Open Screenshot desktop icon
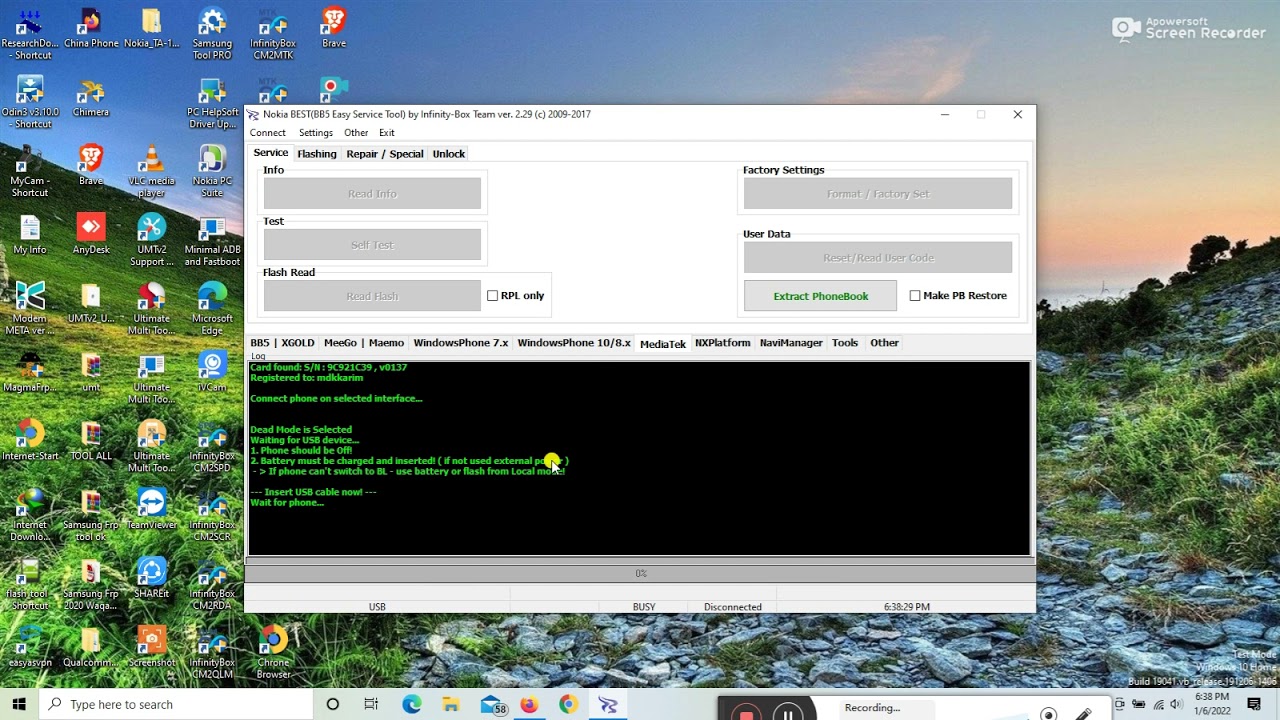1280x720 pixels. (x=151, y=646)
